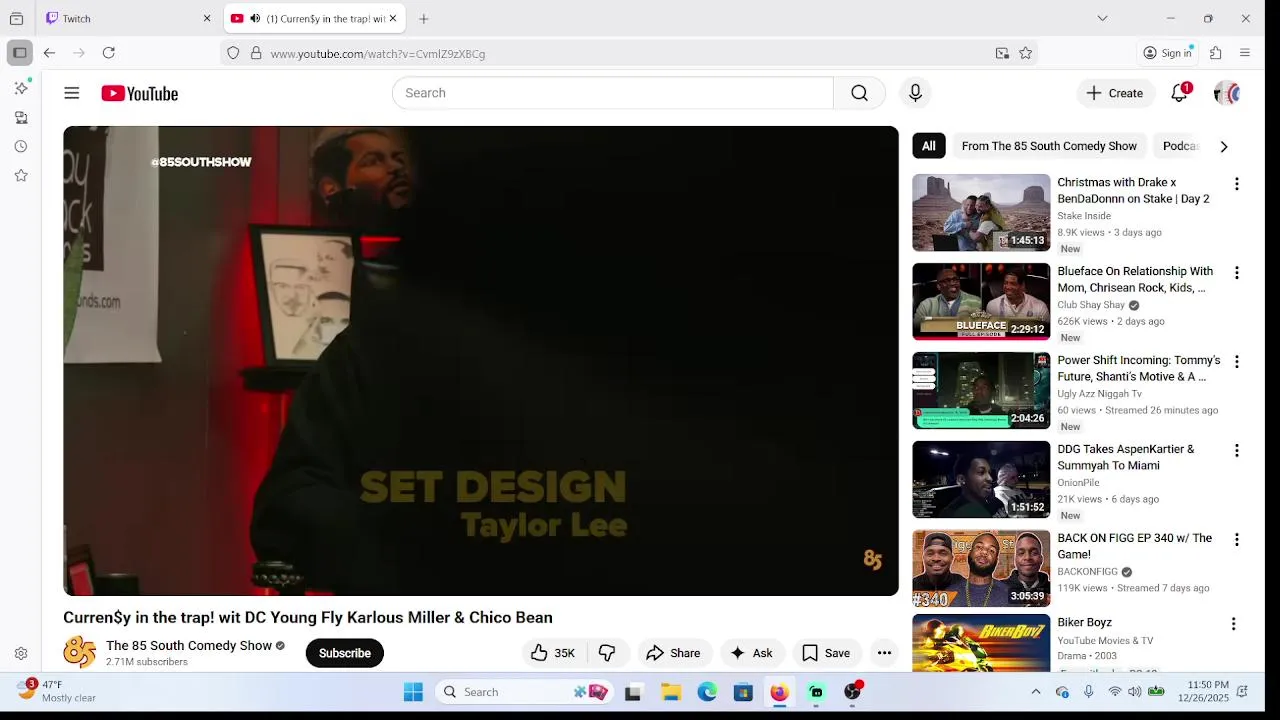The width and height of the screenshot is (1280, 720).
Task: Open Windows Start menu
Action: [413, 692]
